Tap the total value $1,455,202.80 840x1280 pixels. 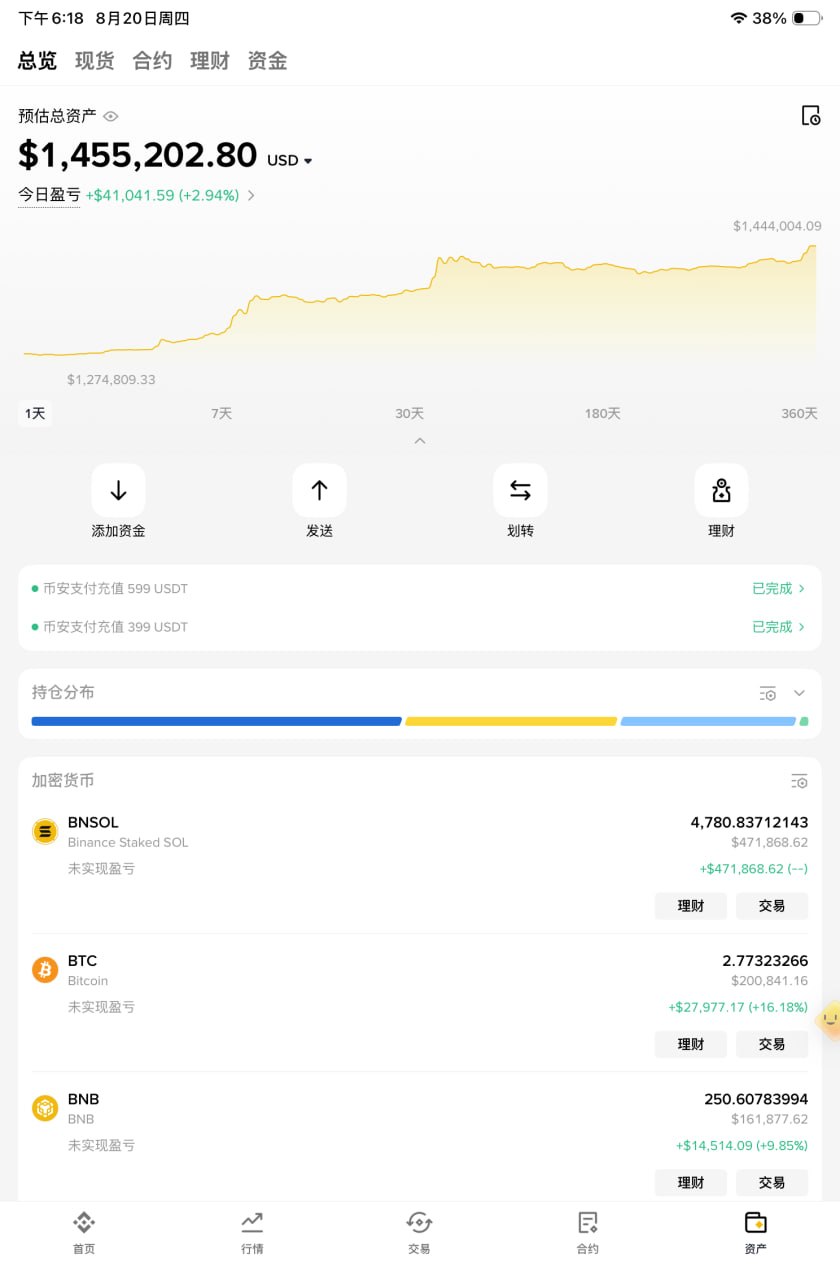click(138, 155)
